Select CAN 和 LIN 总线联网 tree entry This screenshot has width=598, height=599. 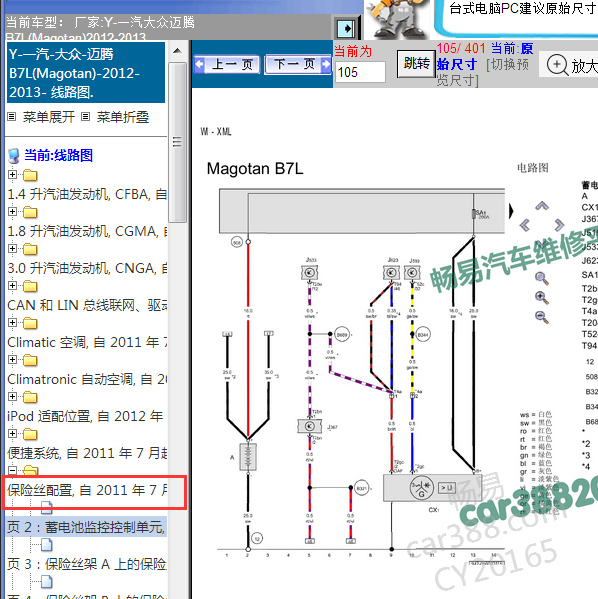(x=87, y=305)
